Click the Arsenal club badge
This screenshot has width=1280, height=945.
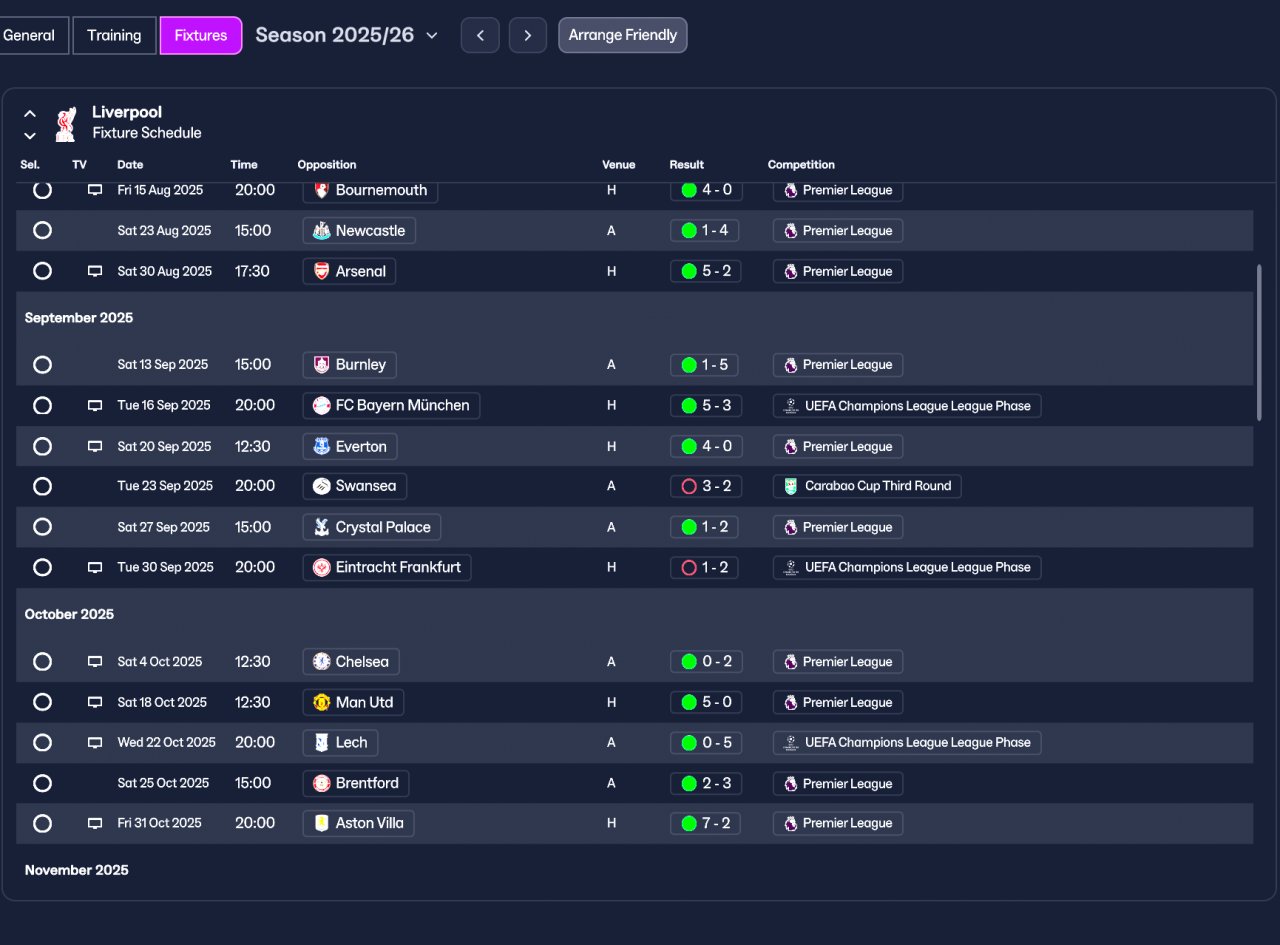click(x=322, y=271)
